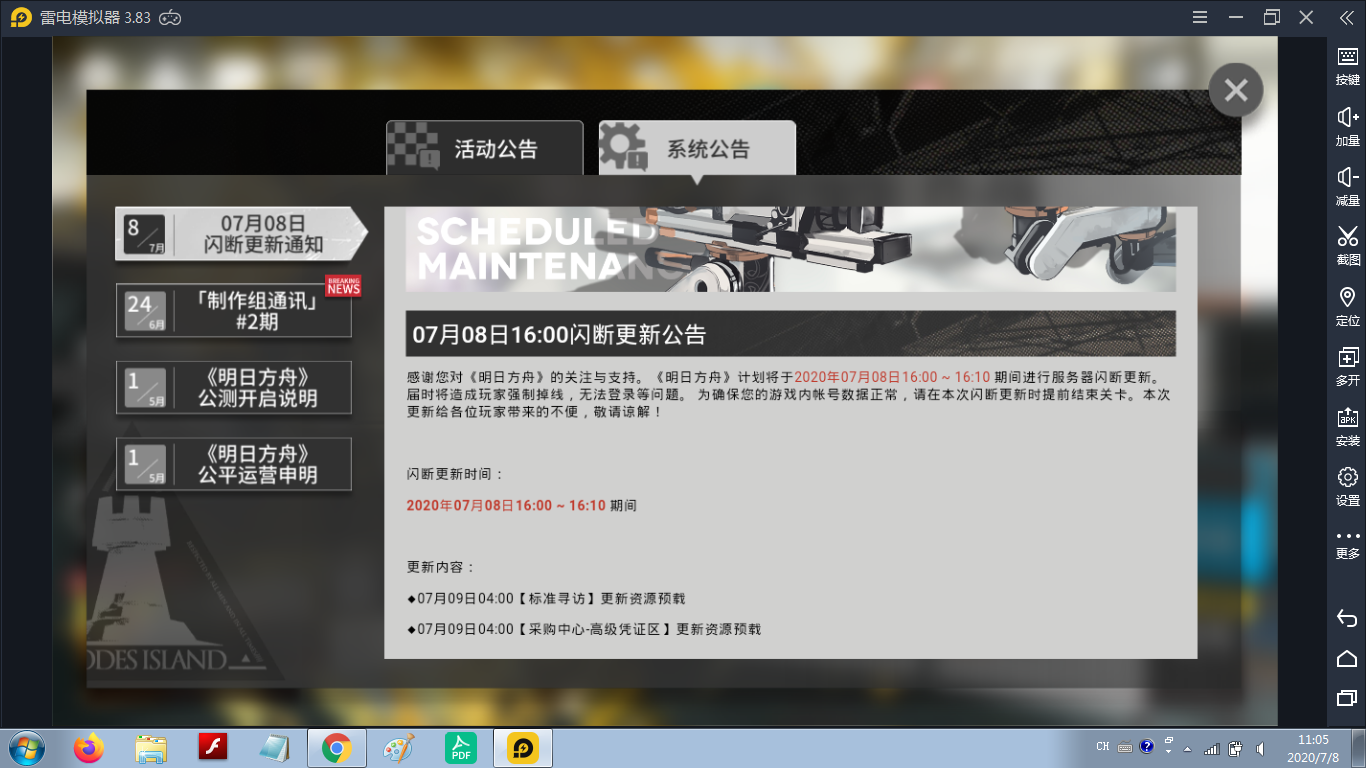The height and width of the screenshot is (768, 1366).
Task: Click the 【标准寻访】更新资源预载 line
Action: click(x=546, y=599)
